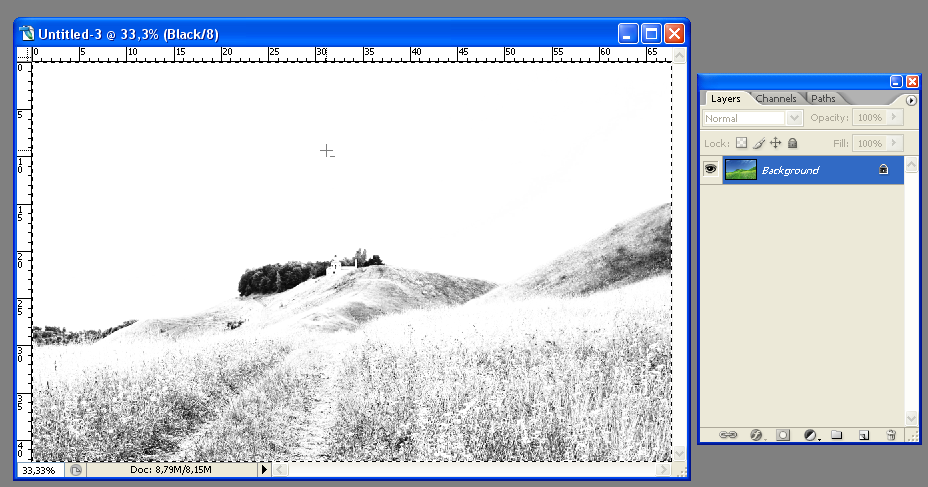This screenshot has width=928, height=487.
Task: Click the ruler origin corner box
Action: 24,54
